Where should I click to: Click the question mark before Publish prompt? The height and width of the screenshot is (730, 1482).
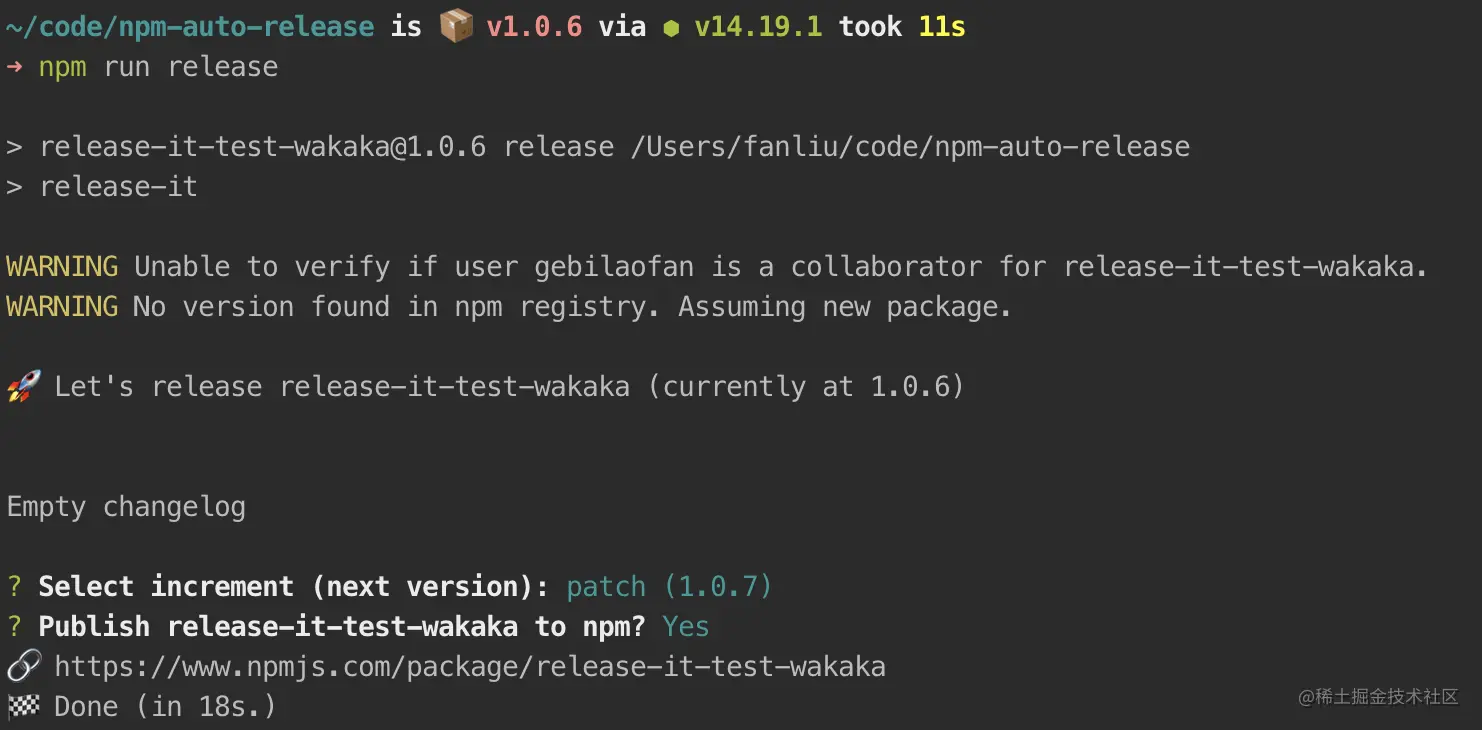click(x=14, y=627)
